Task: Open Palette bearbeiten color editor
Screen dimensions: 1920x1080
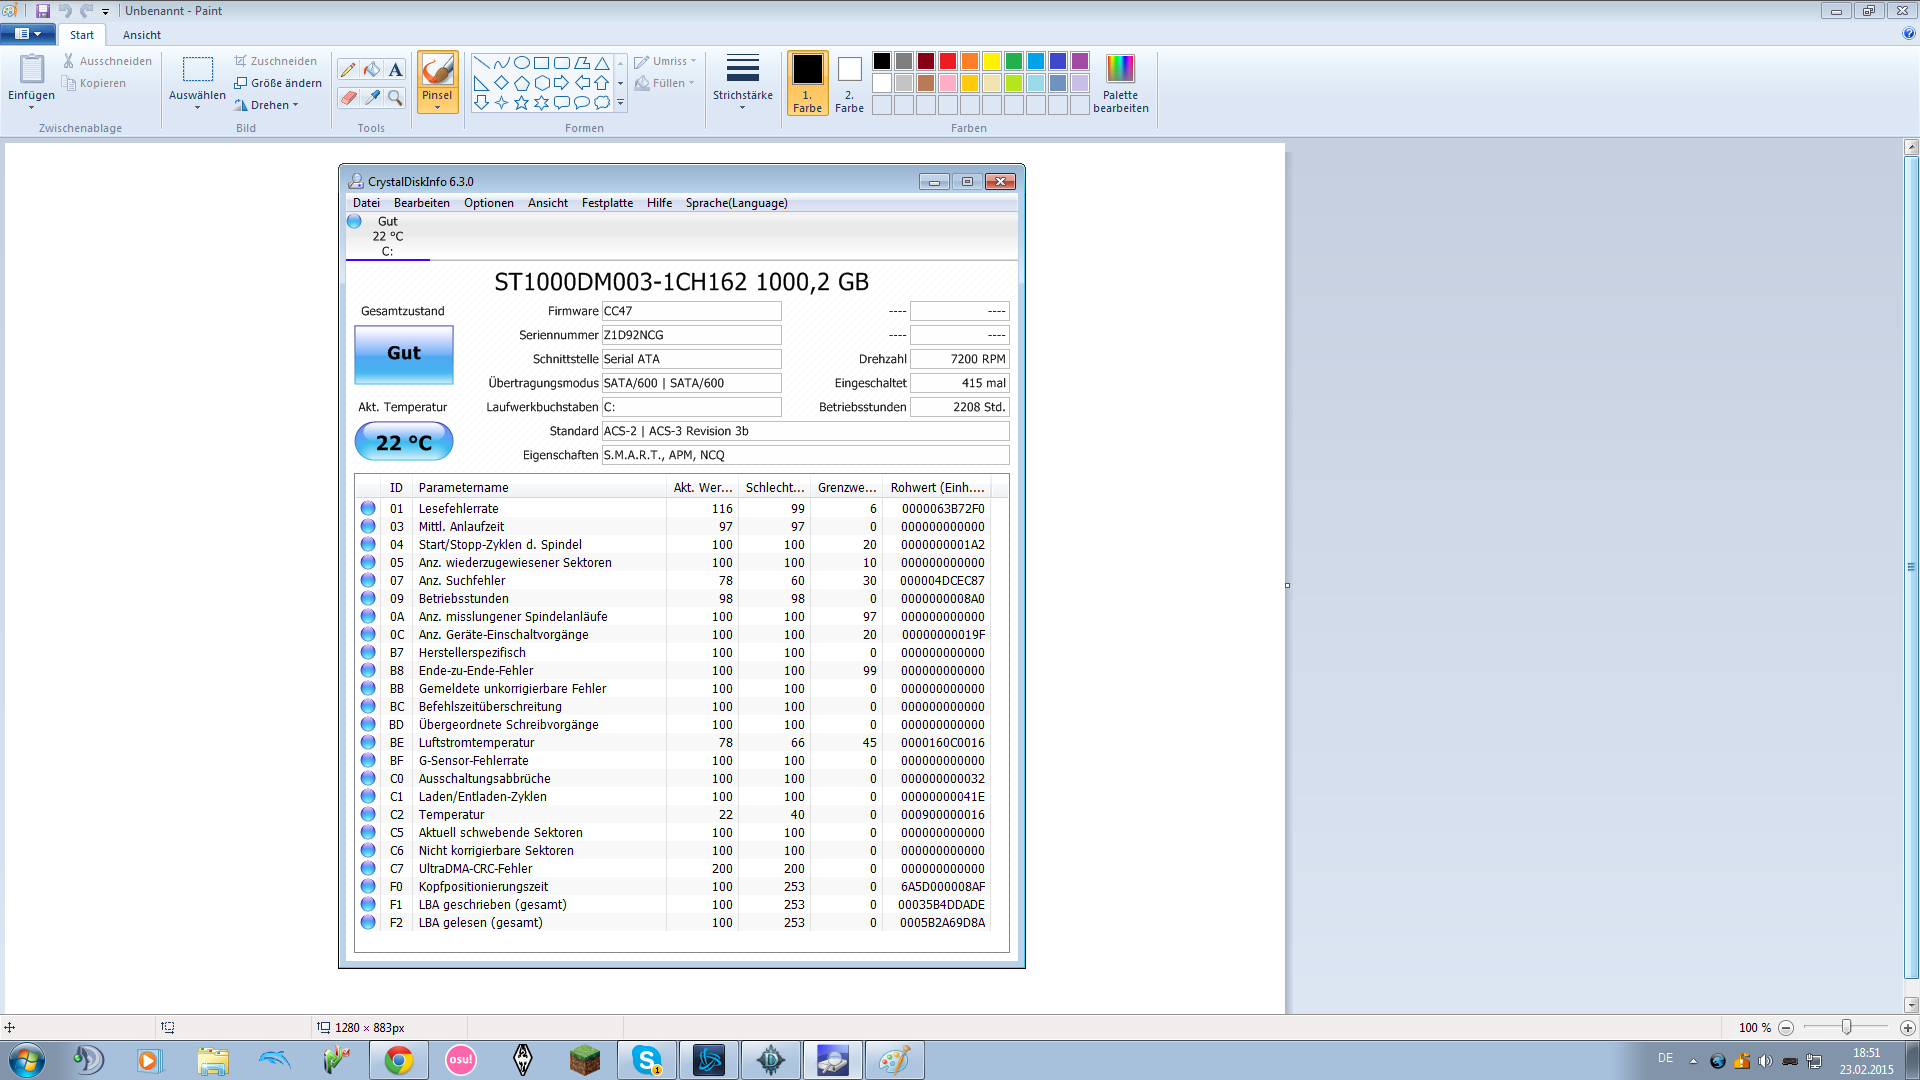Action: pos(1120,83)
